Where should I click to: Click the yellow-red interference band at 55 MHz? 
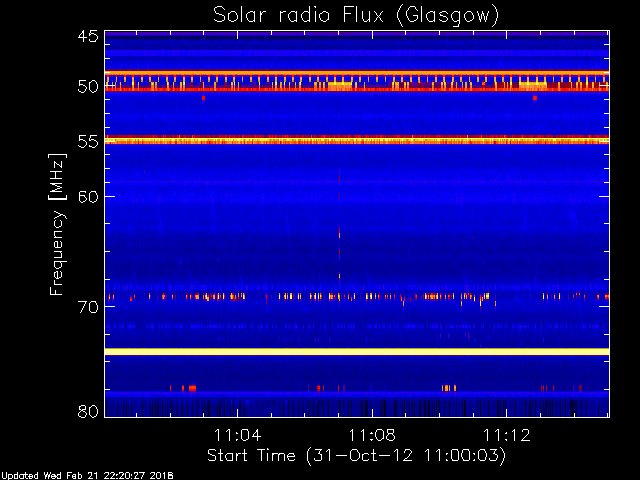(x=357, y=140)
